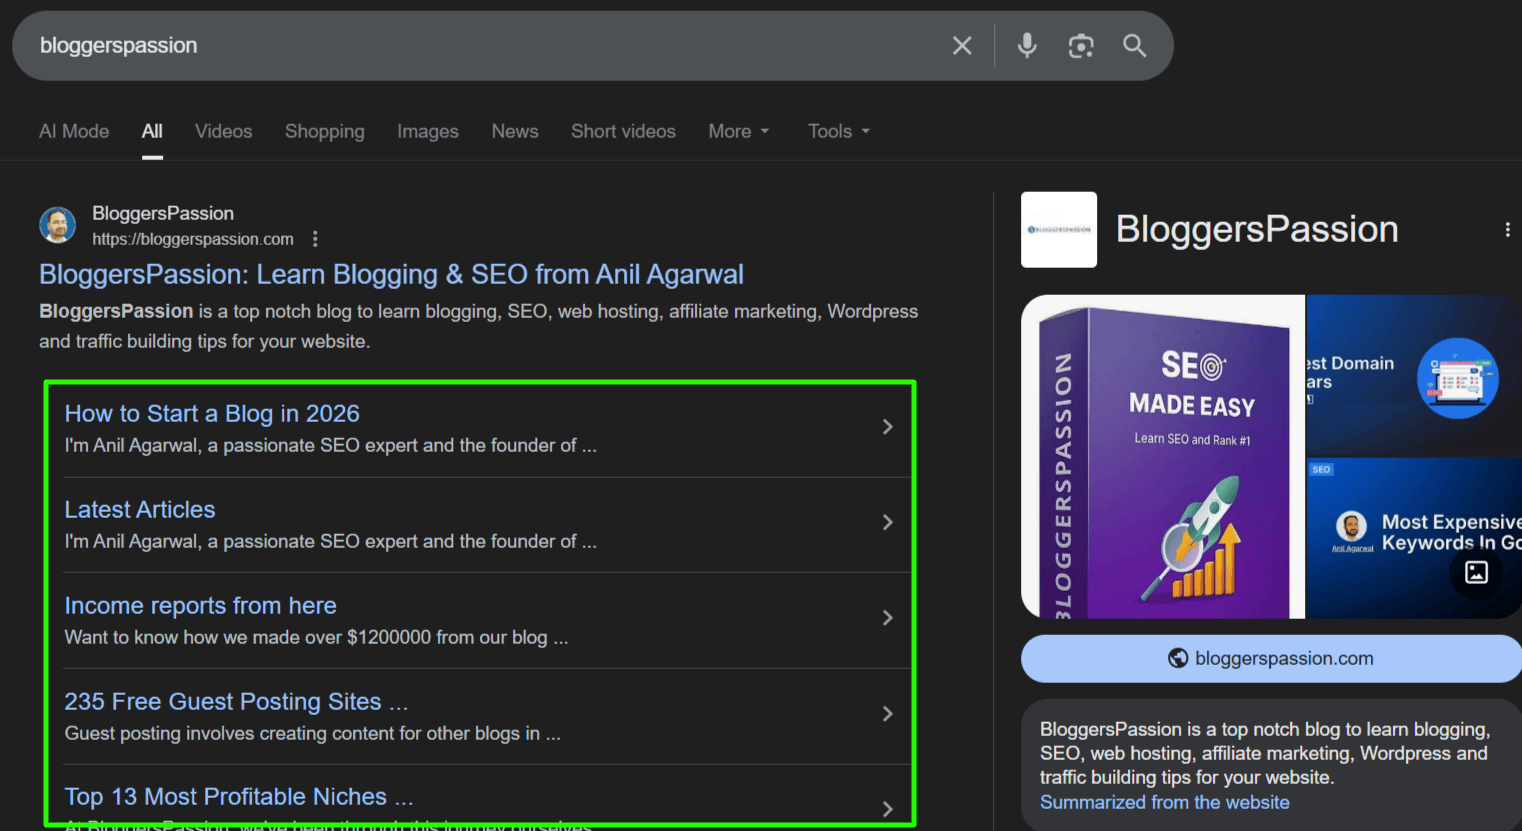This screenshot has height=831, width=1522.
Task: Switch to the Videos tab
Action: pos(223,131)
